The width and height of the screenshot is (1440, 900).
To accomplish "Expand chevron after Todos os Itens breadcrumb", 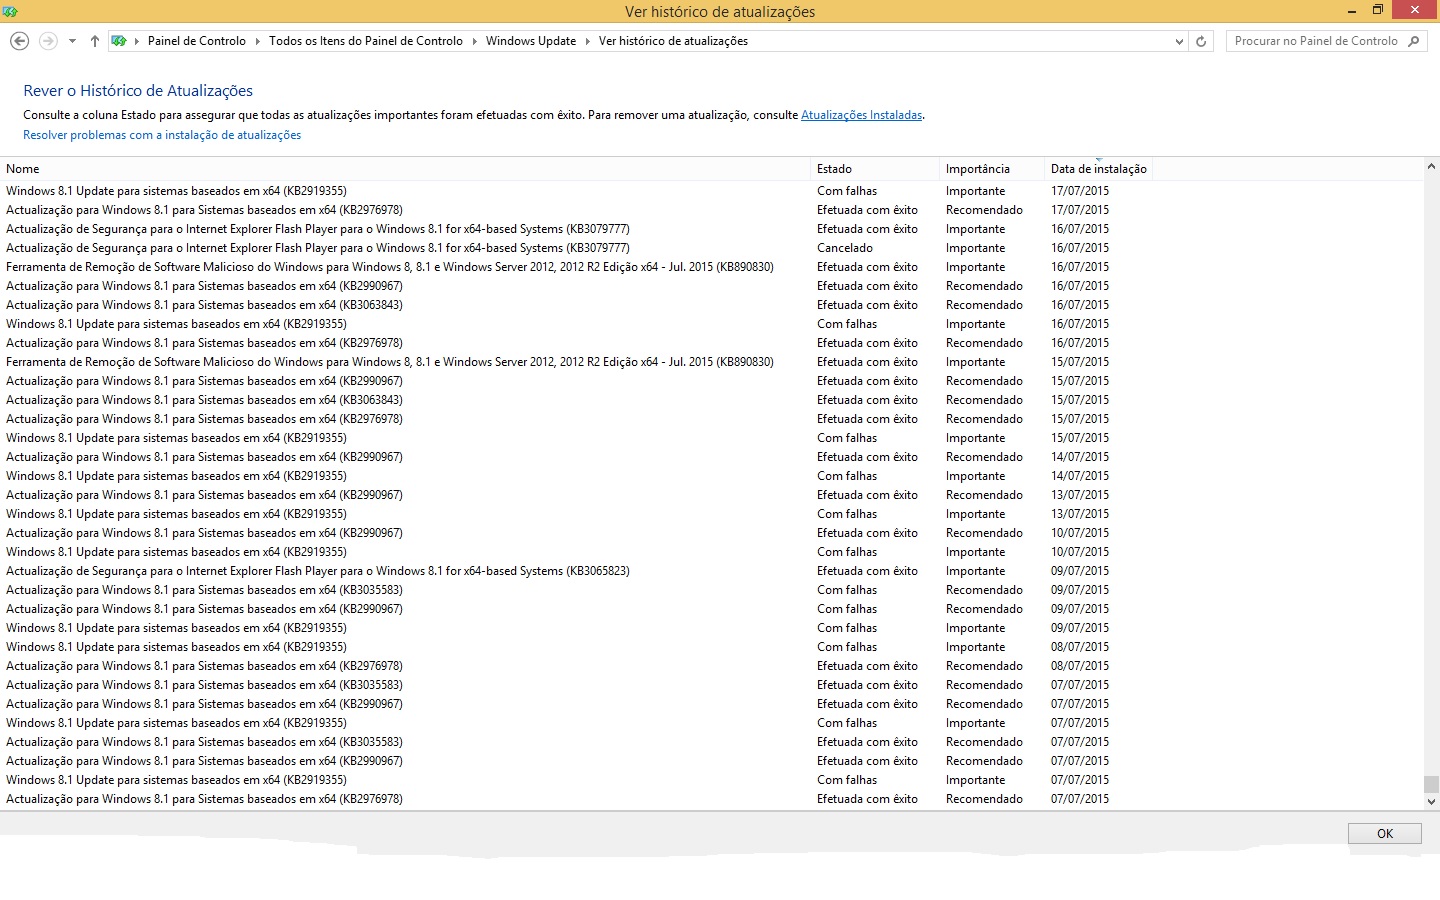I will (475, 41).
